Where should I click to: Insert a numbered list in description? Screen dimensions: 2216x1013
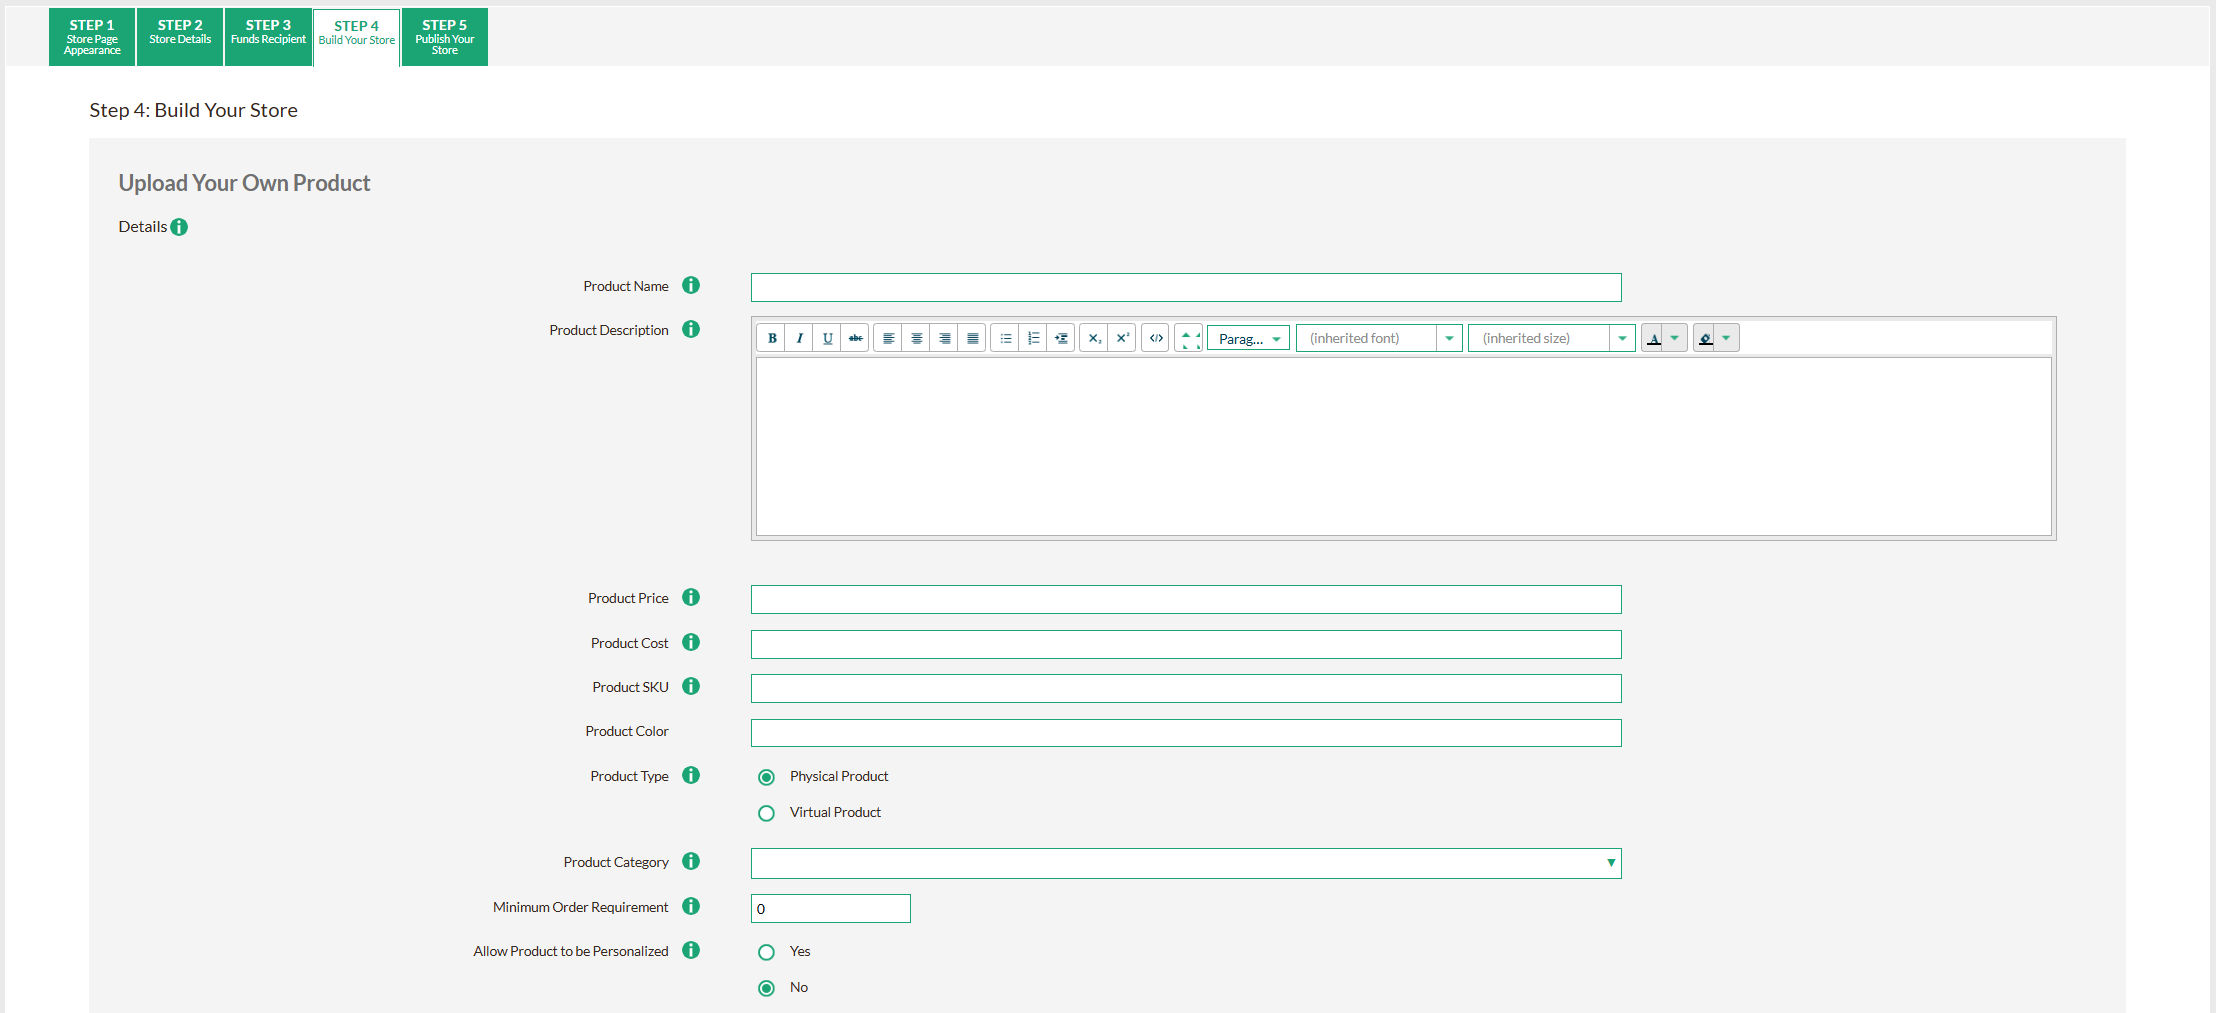tap(1033, 338)
